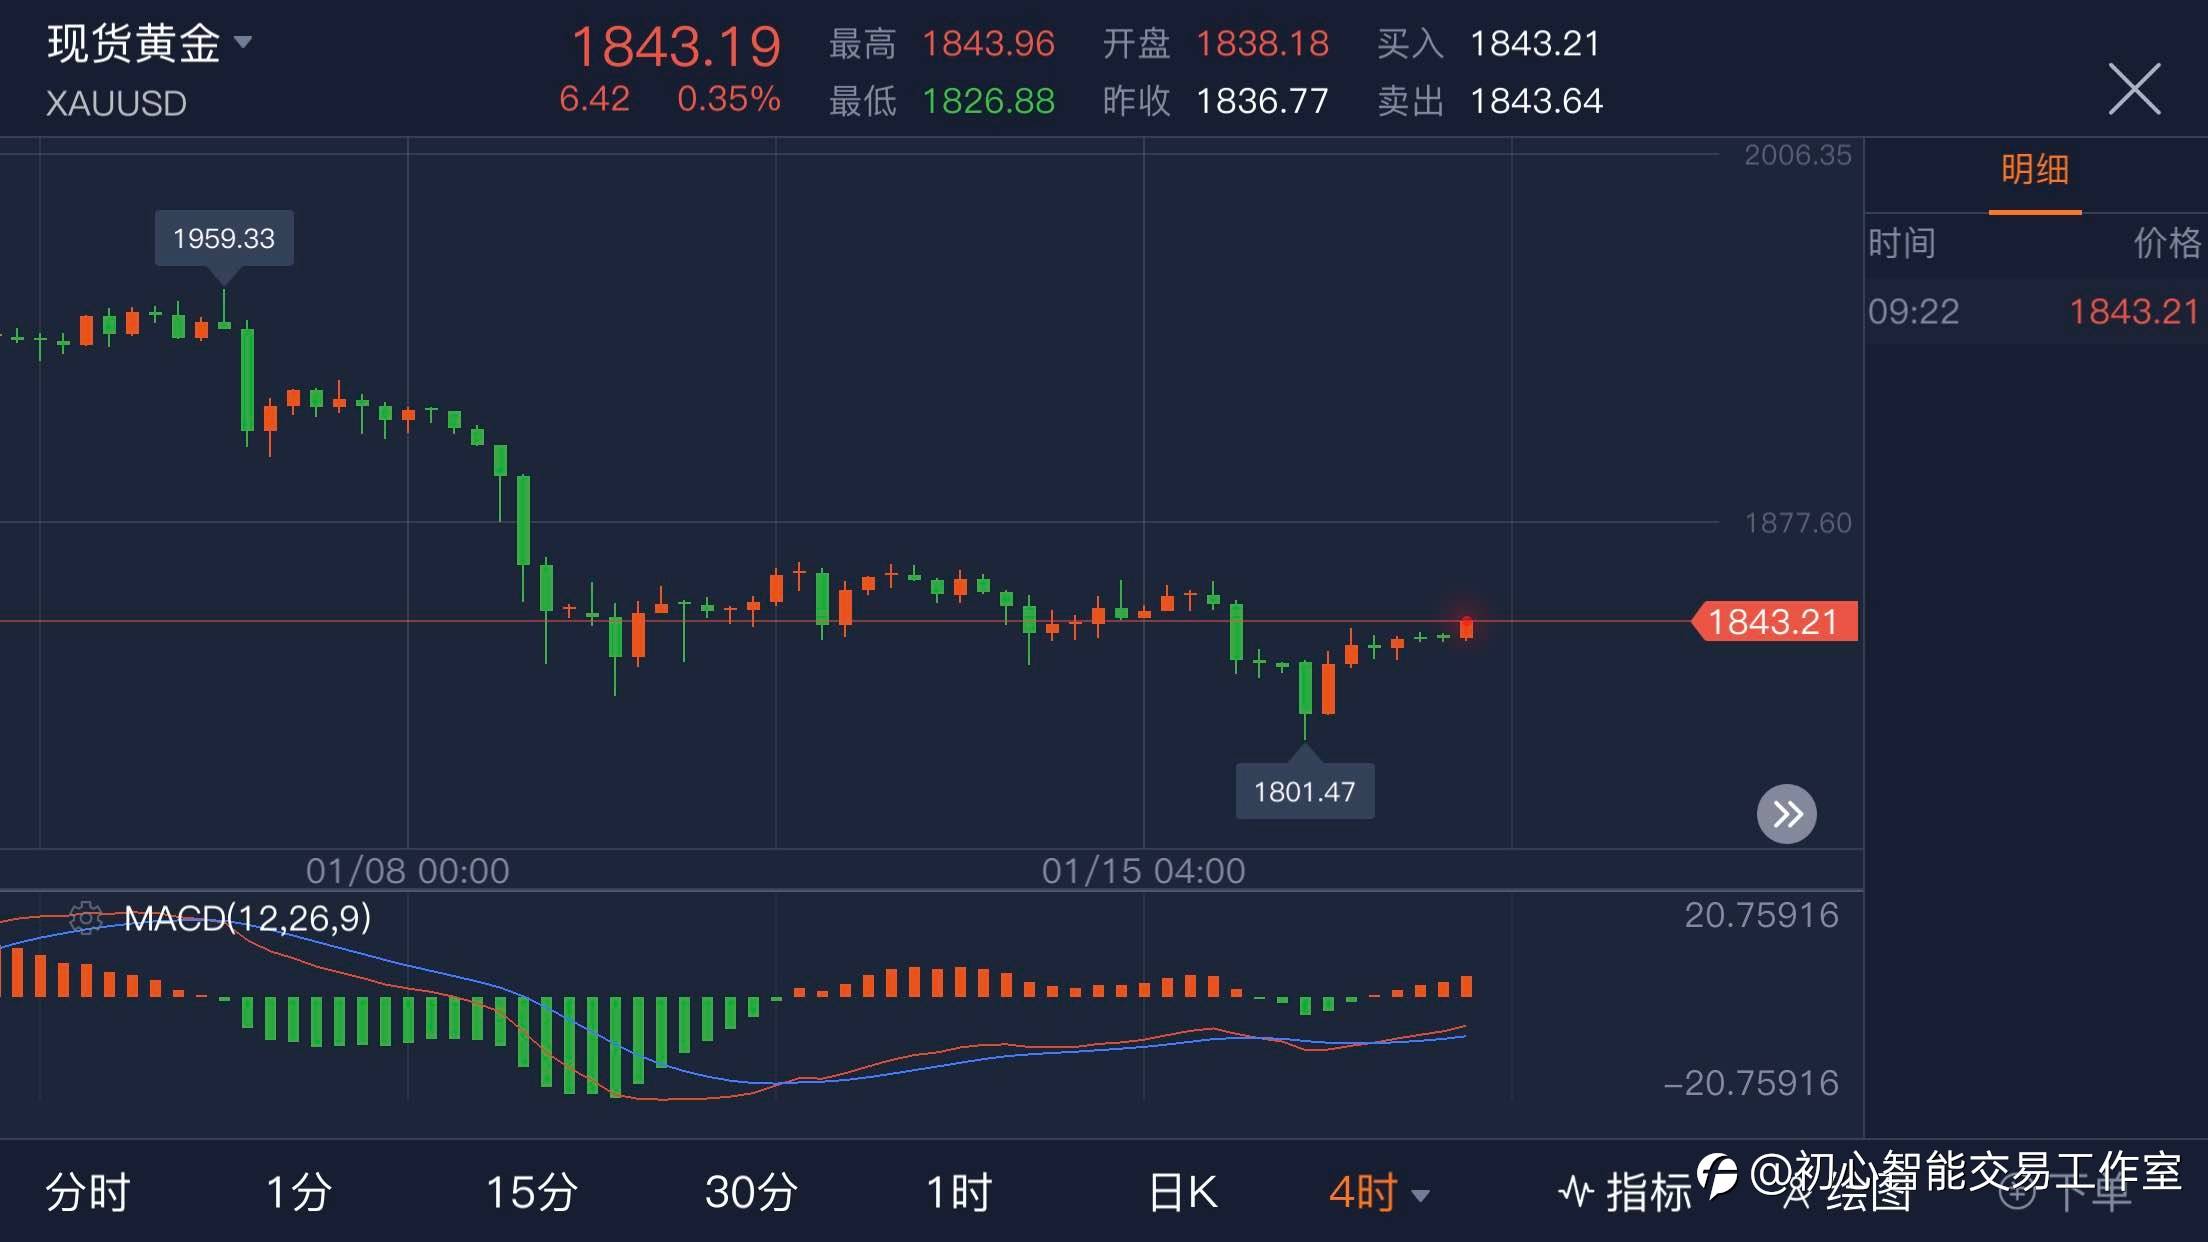This screenshot has height=1242, width=2208.
Task: Close the chart with the X icon
Action: 2134,89
